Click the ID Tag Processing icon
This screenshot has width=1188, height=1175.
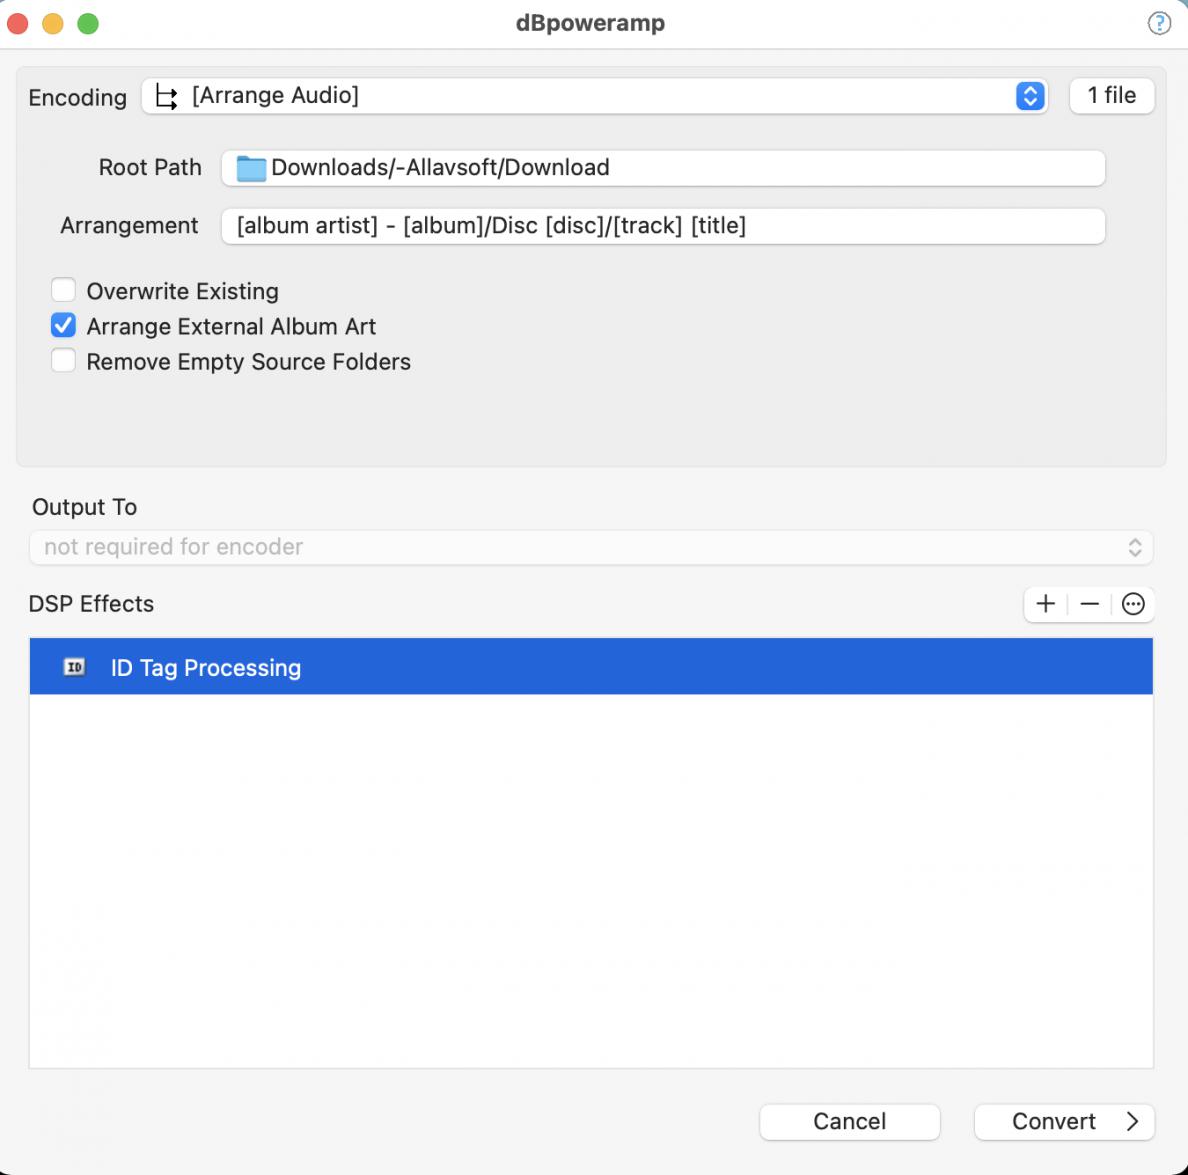[x=75, y=667]
